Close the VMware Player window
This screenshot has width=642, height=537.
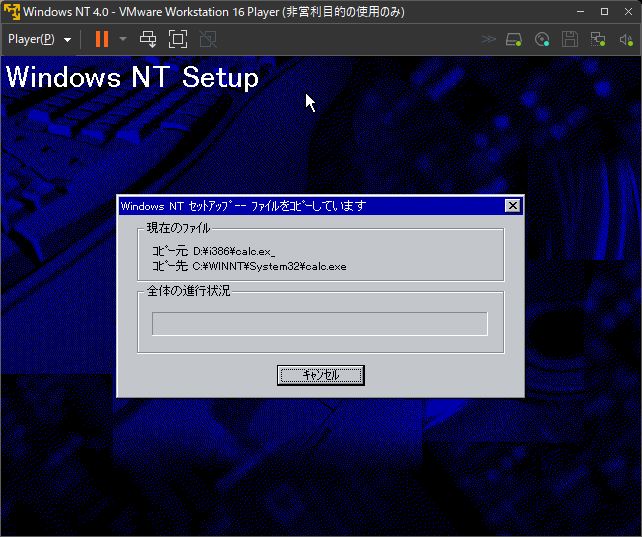point(628,11)
